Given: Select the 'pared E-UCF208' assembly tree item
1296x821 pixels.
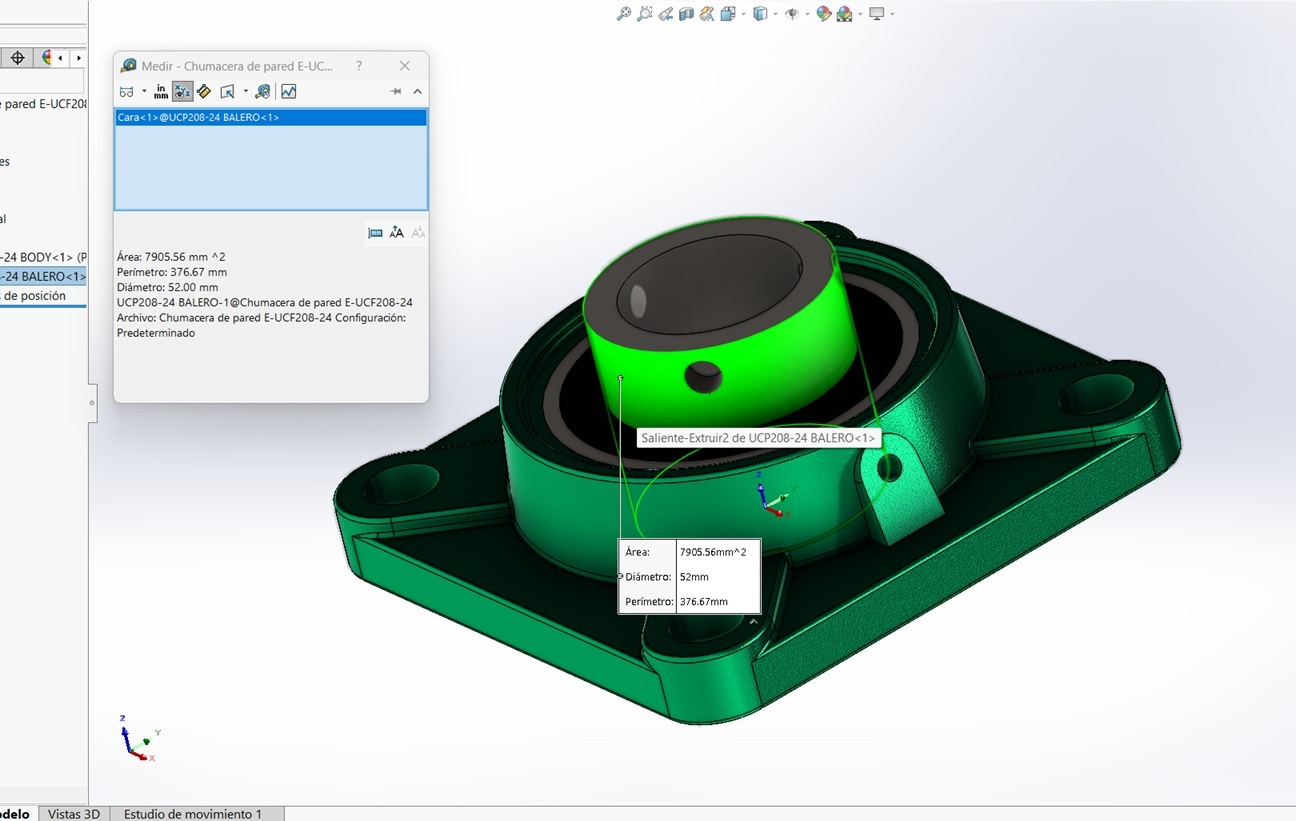Looking at the screenshot, I should point(44,104).
